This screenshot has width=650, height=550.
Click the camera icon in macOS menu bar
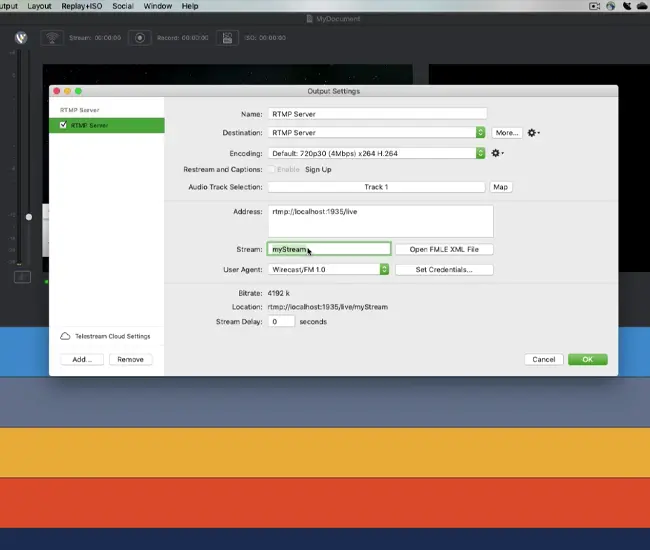coord(594,6)
